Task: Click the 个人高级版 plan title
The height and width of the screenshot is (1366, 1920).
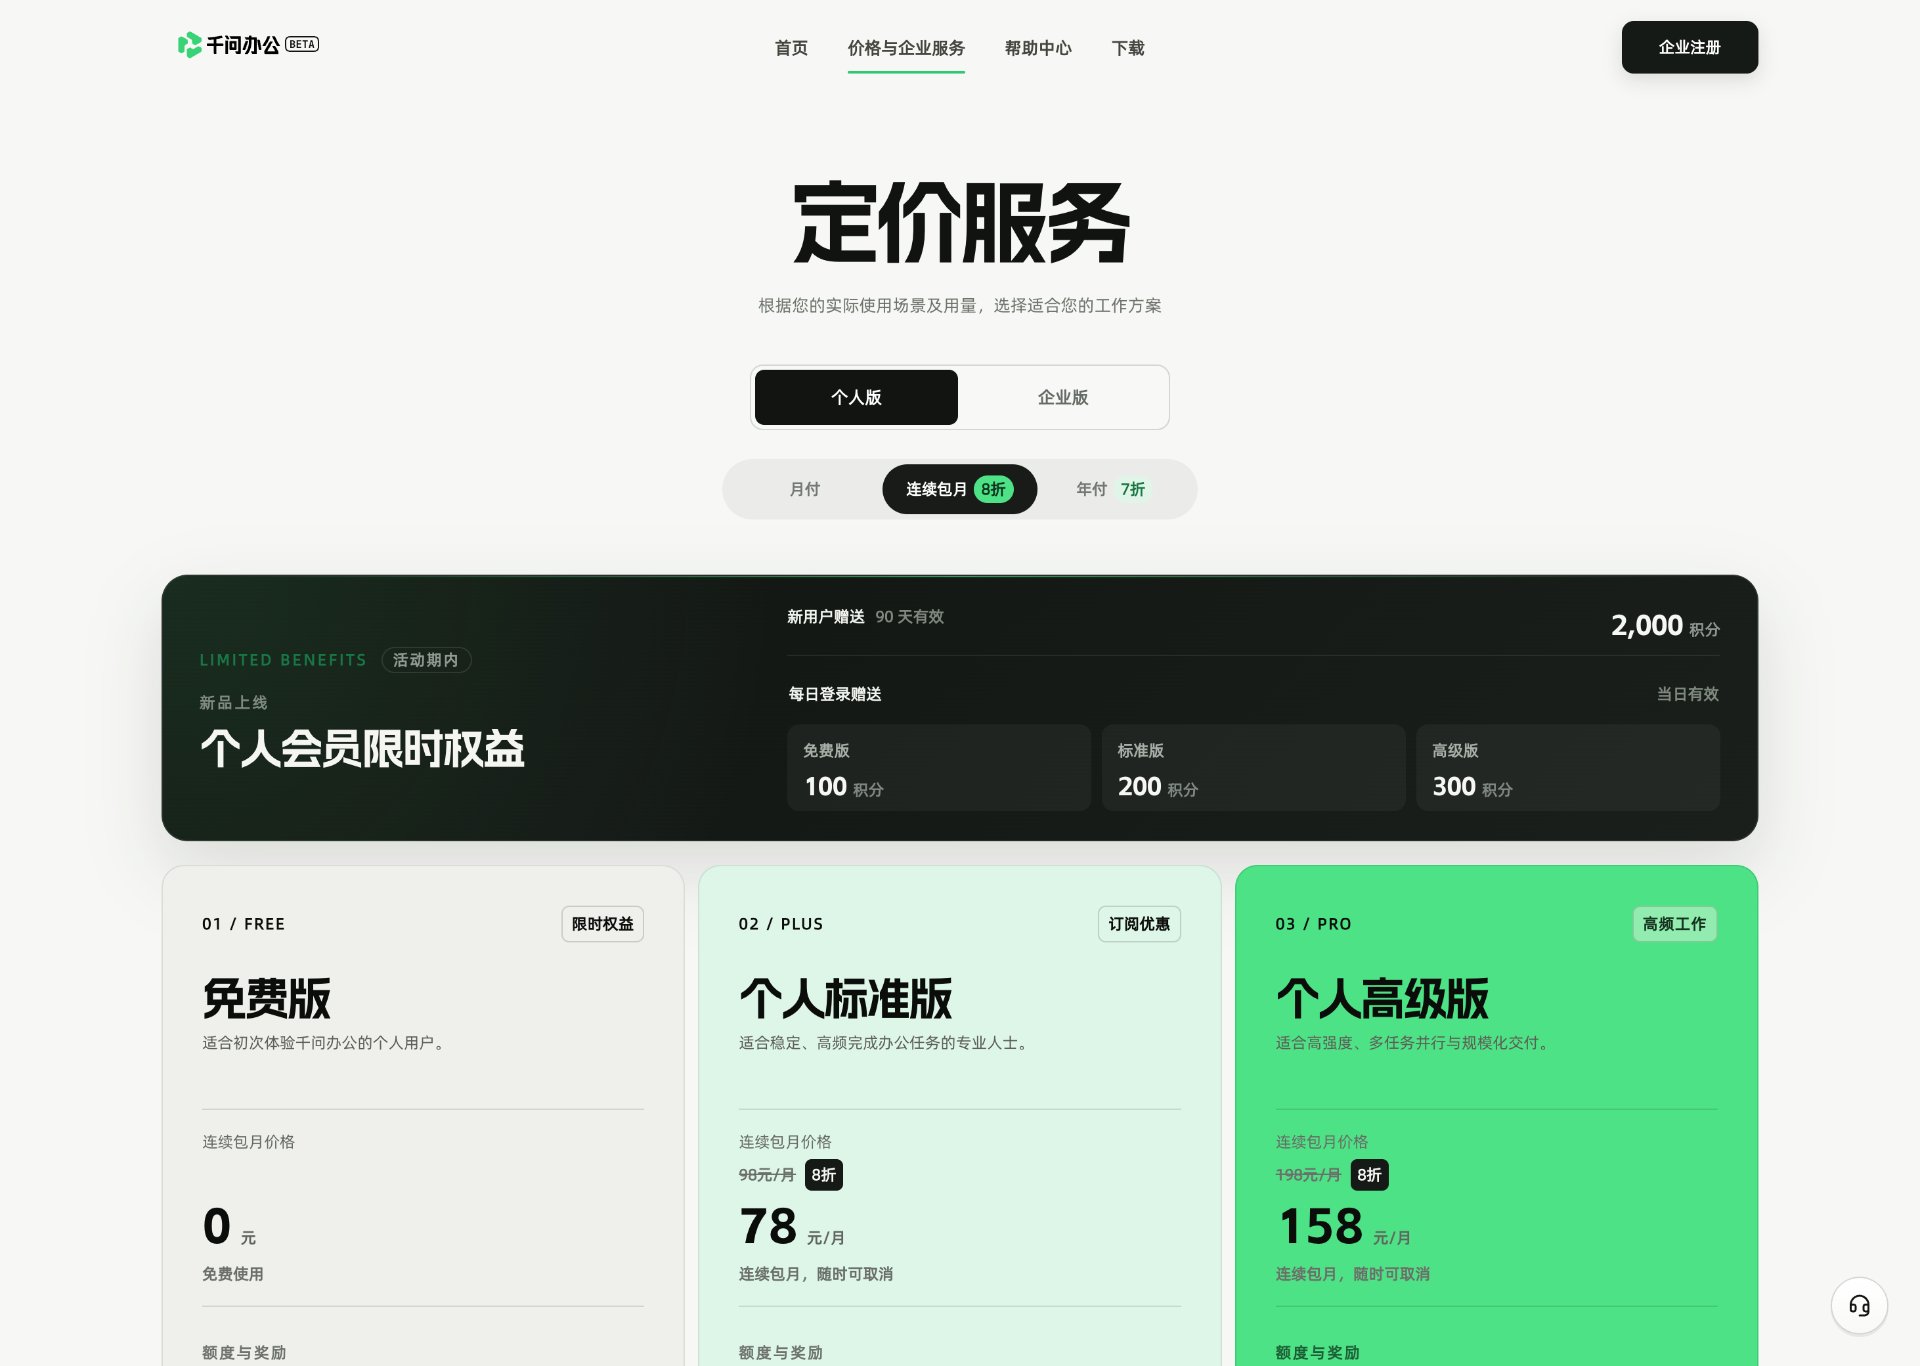Action: [1383, 998]
